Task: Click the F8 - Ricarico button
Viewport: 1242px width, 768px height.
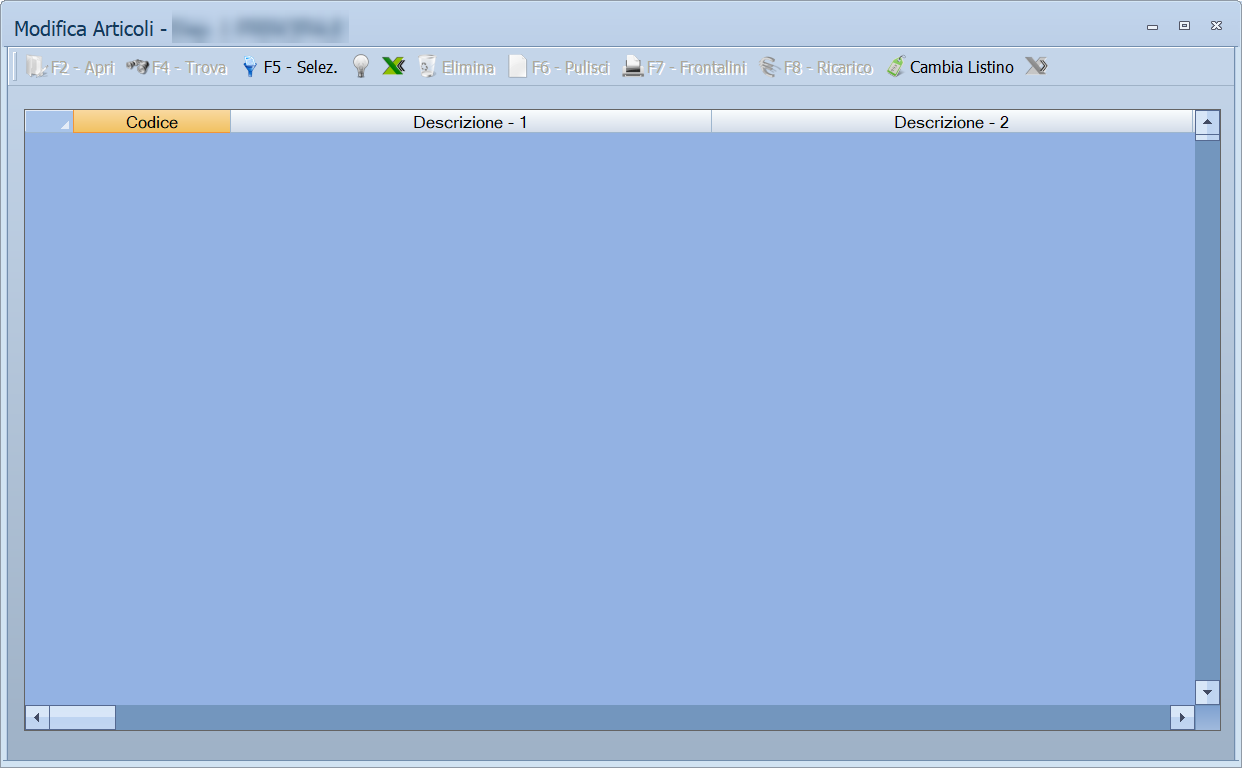Action: click(817, 68)
